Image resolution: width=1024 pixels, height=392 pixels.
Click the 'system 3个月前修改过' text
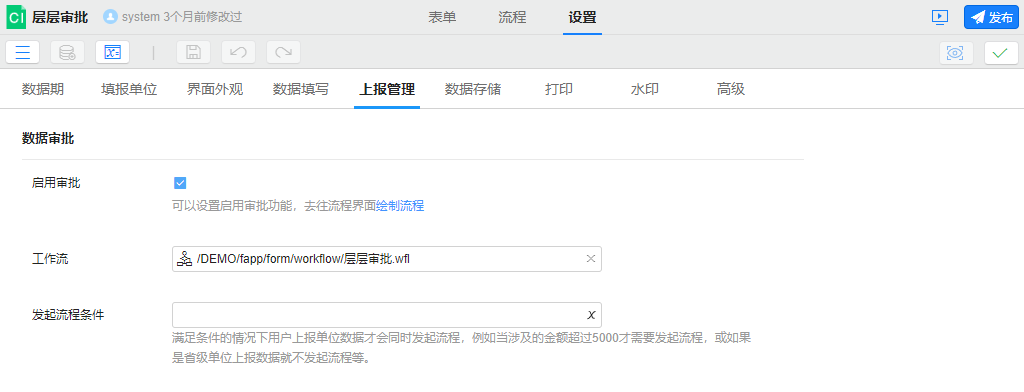coord(182,17)
